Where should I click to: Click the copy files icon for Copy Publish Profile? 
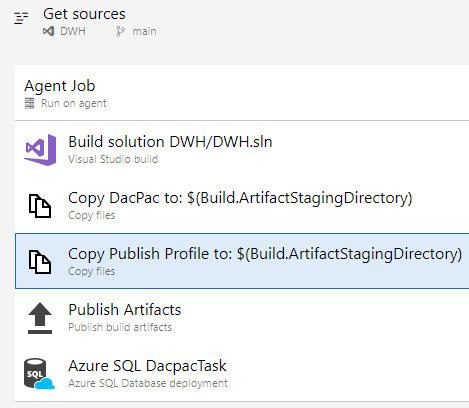click(x=40, y=262)
